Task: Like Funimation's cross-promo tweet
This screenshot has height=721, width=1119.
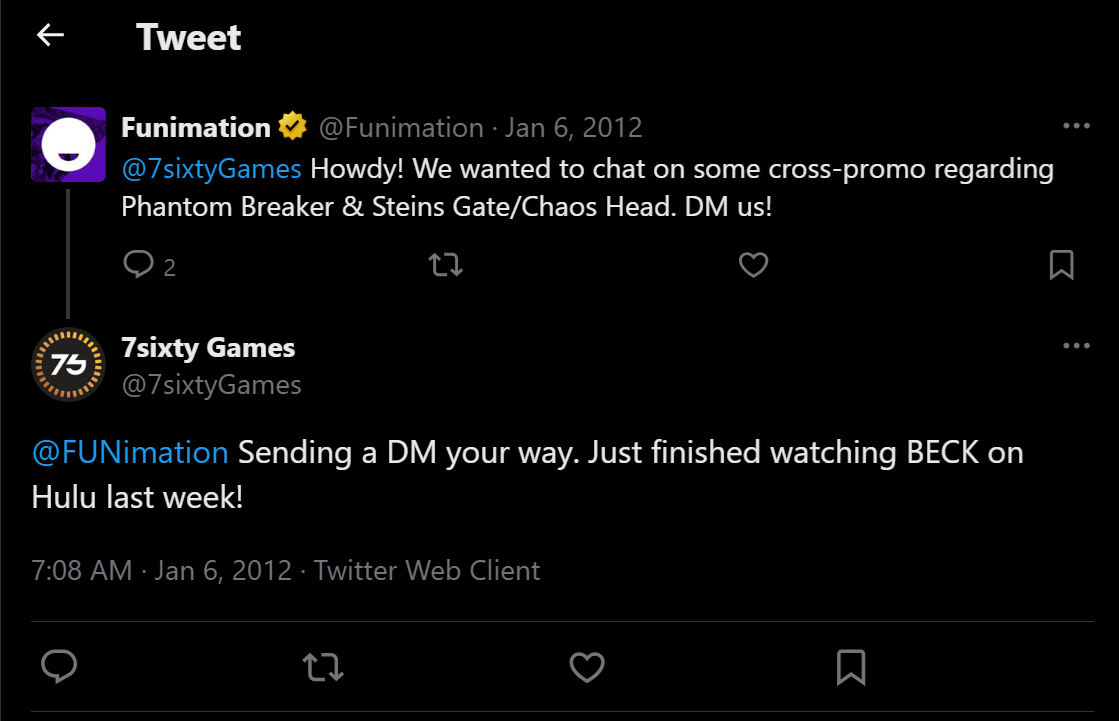Action: (x=753, y=265)
